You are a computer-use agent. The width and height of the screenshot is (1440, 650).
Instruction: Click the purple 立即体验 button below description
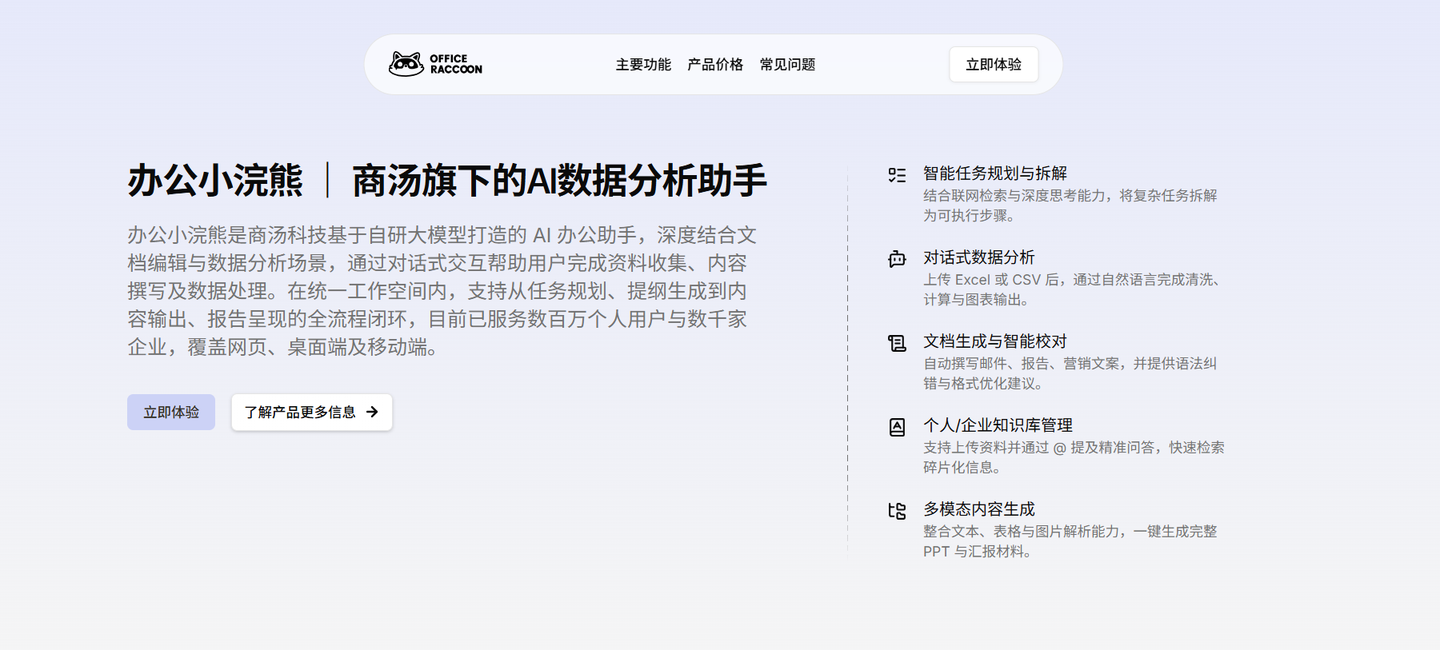click(x=171, y=412)
